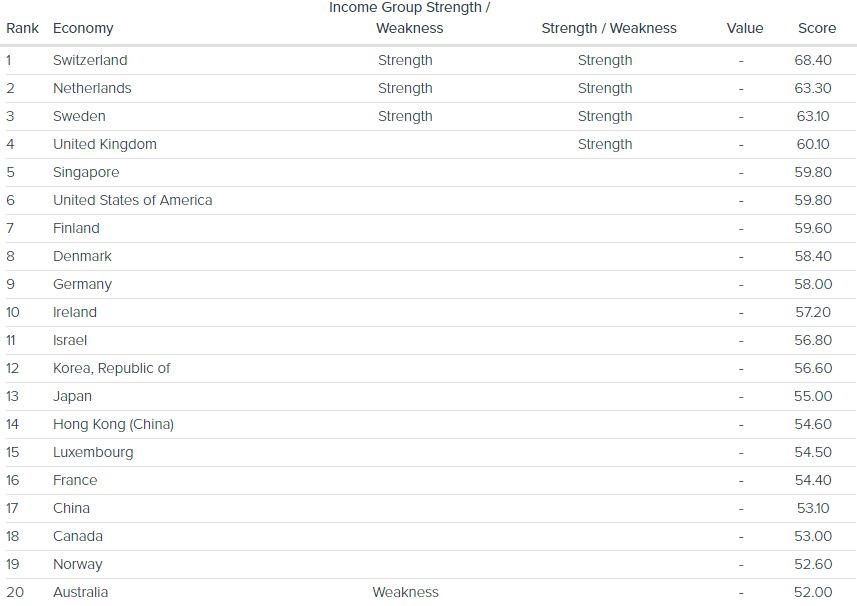Open the Switzerland economy entry
Viewport: 857px width, 606px height.
90,60
